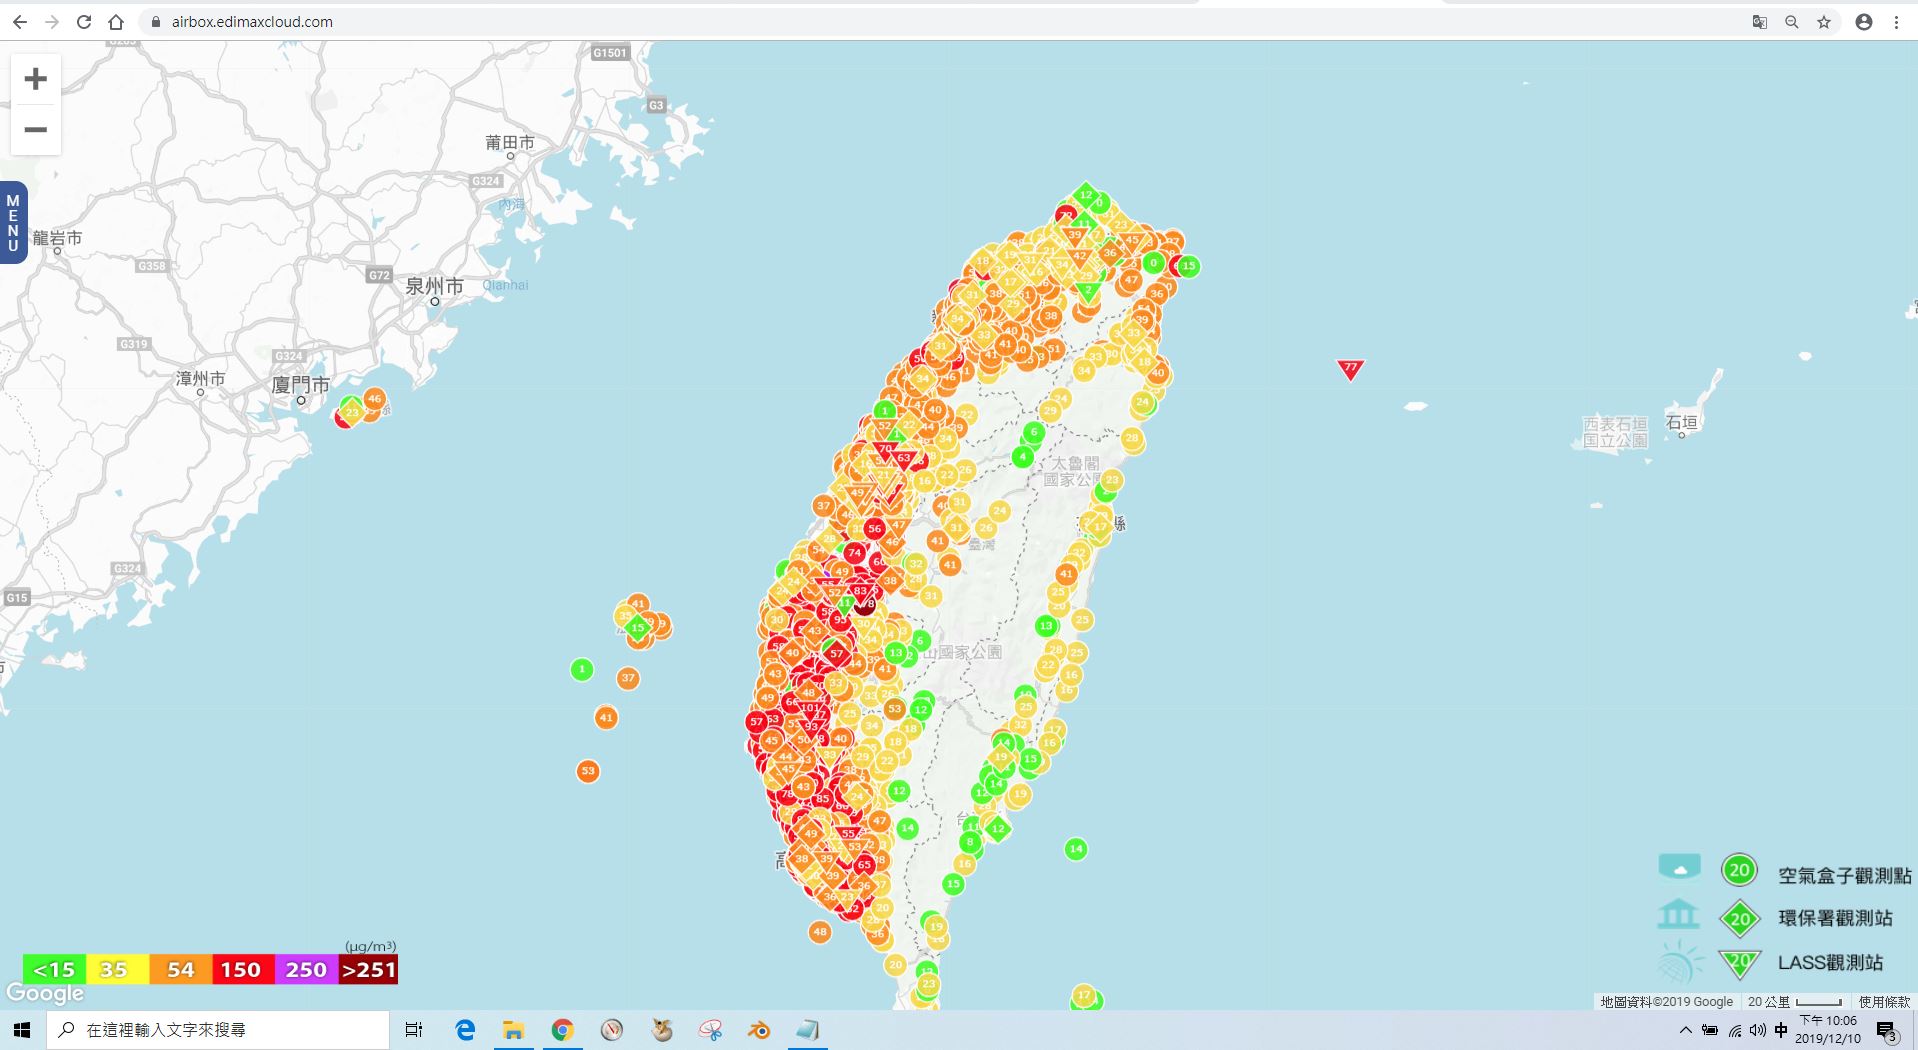
Task: Open the 使用條款 terms link
Action: [1884, 1002]
